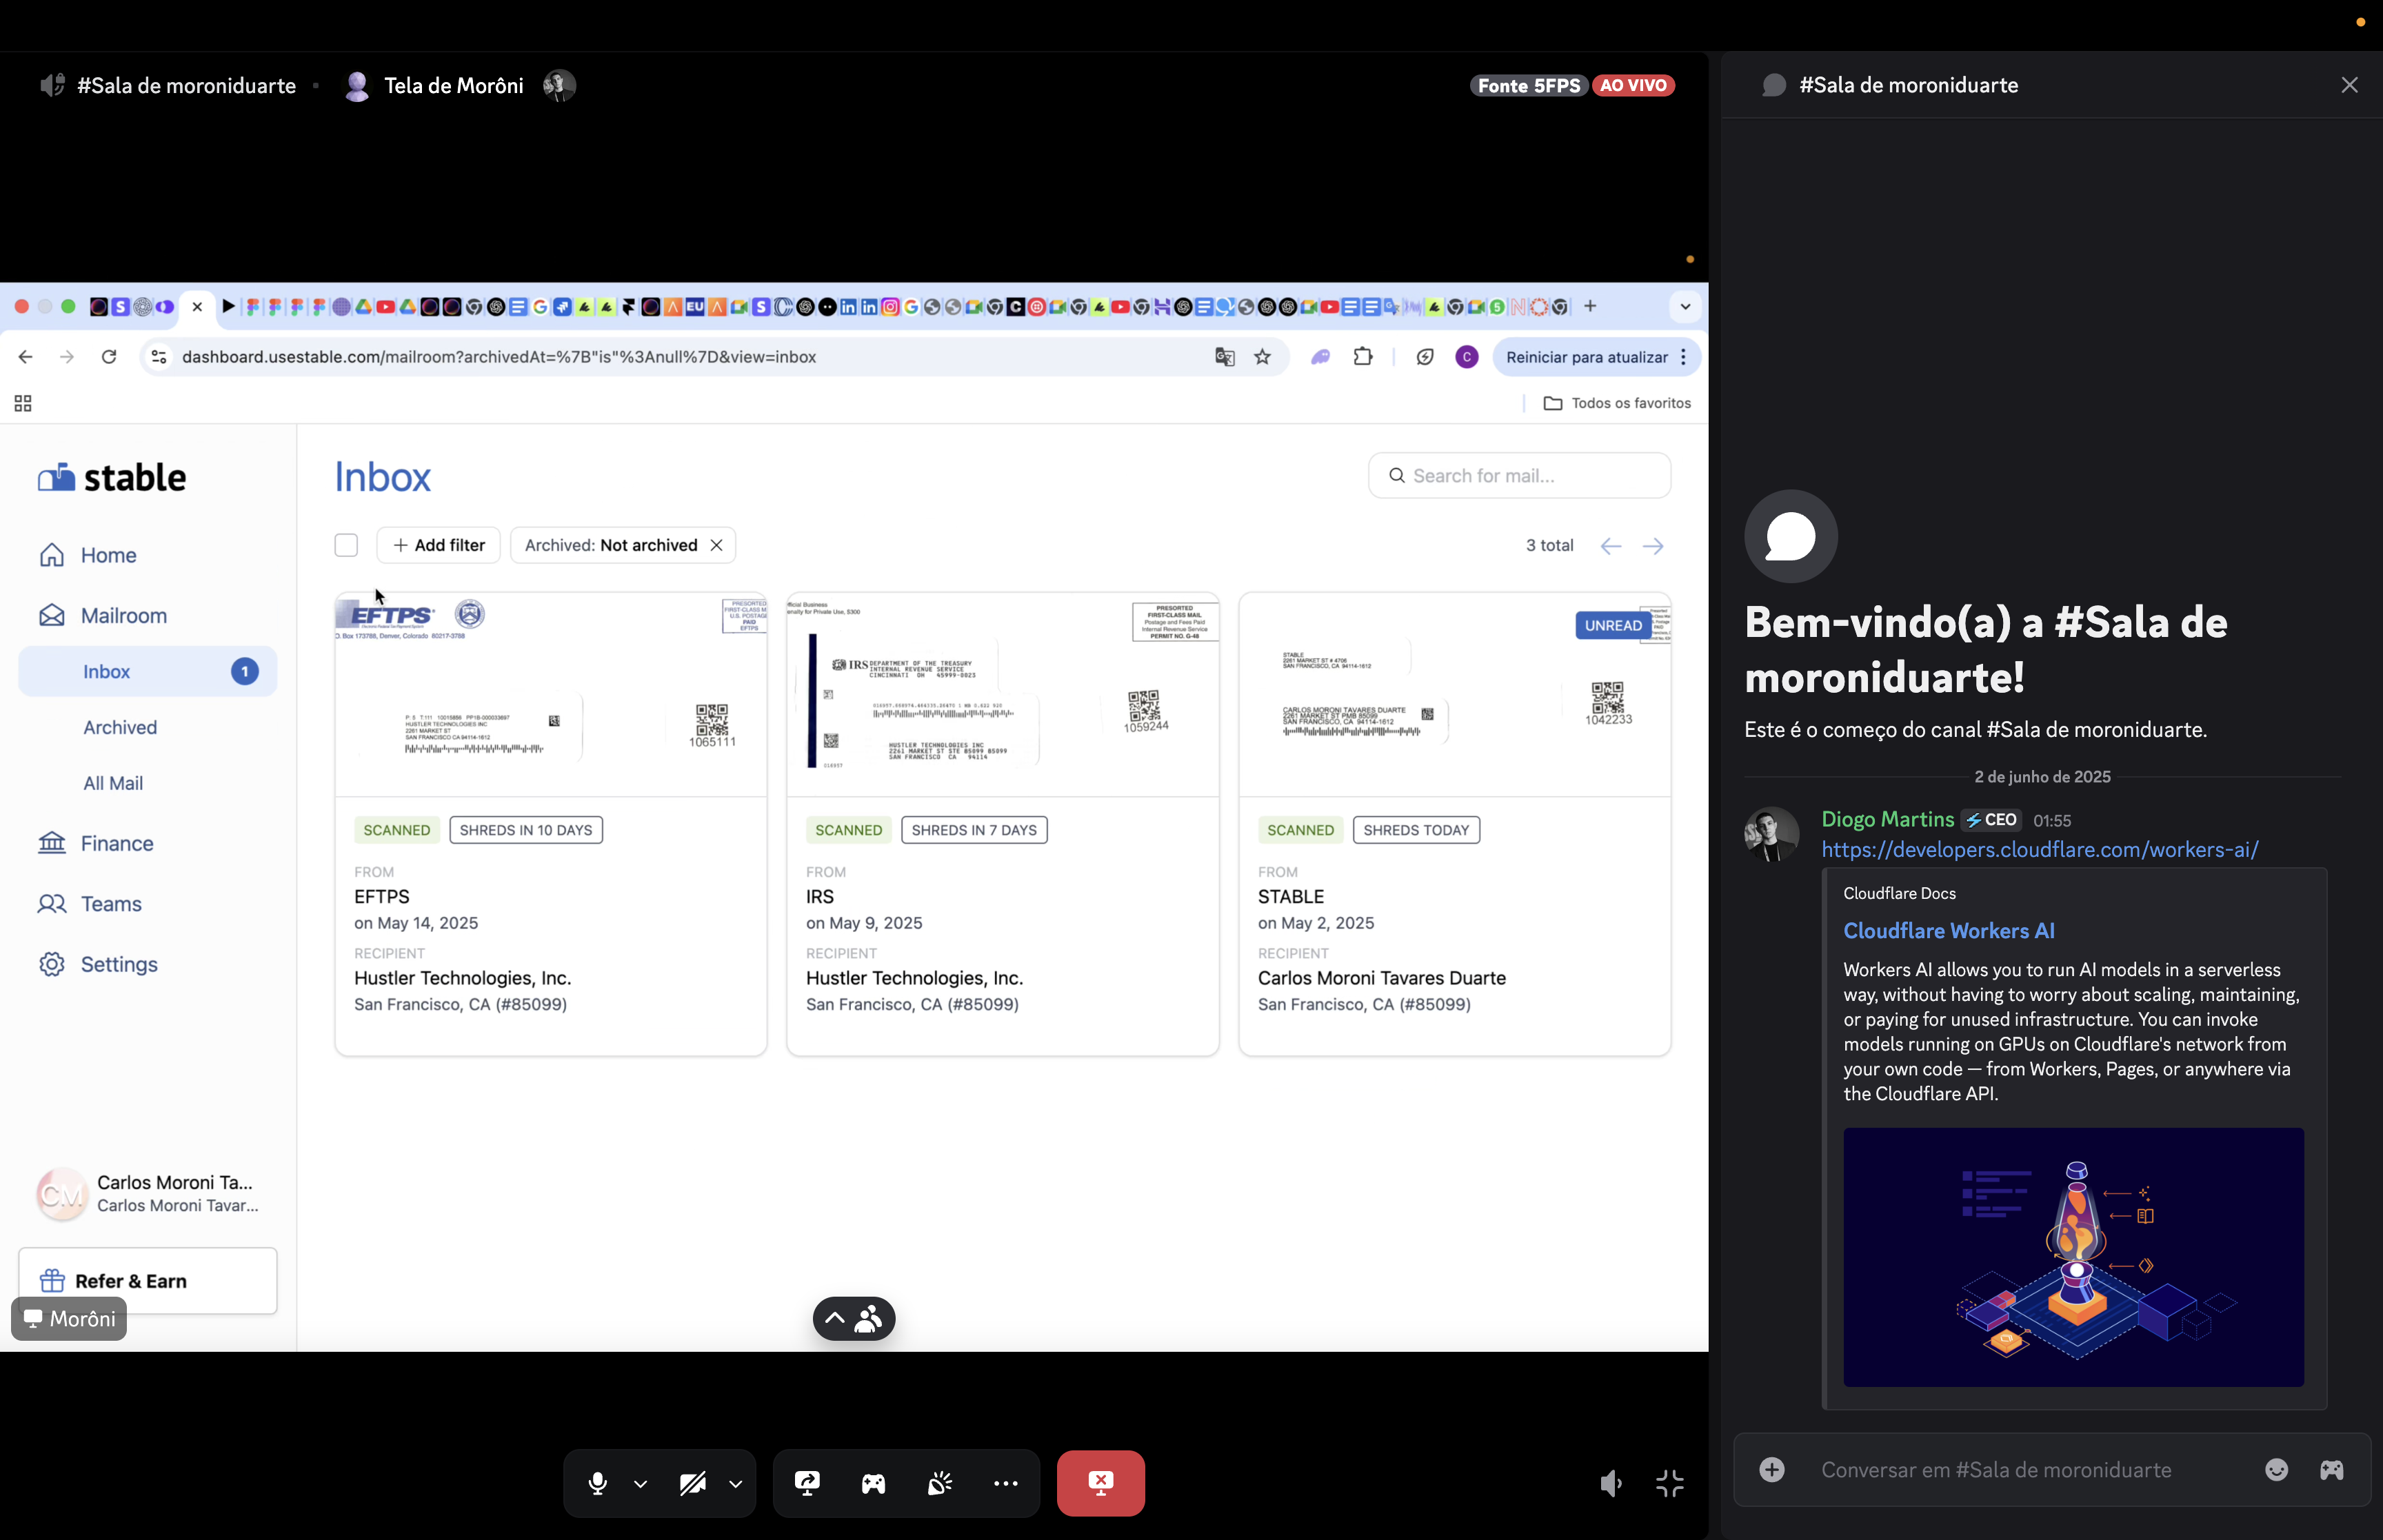Mute the microphone in call controls
2383x1540 pixels.
pos(597,1483)
